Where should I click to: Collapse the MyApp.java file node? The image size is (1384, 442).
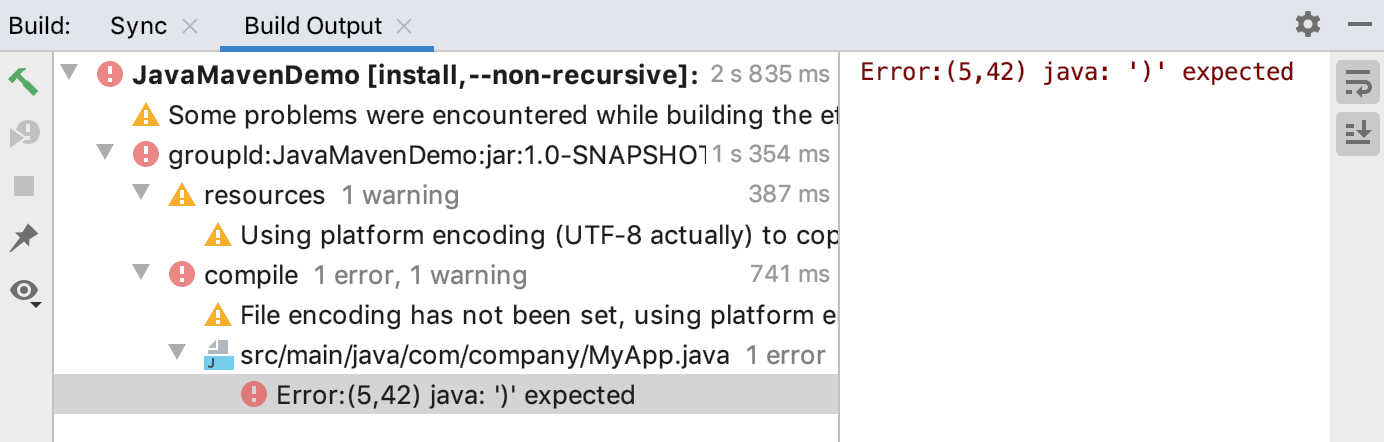(178, 353)
